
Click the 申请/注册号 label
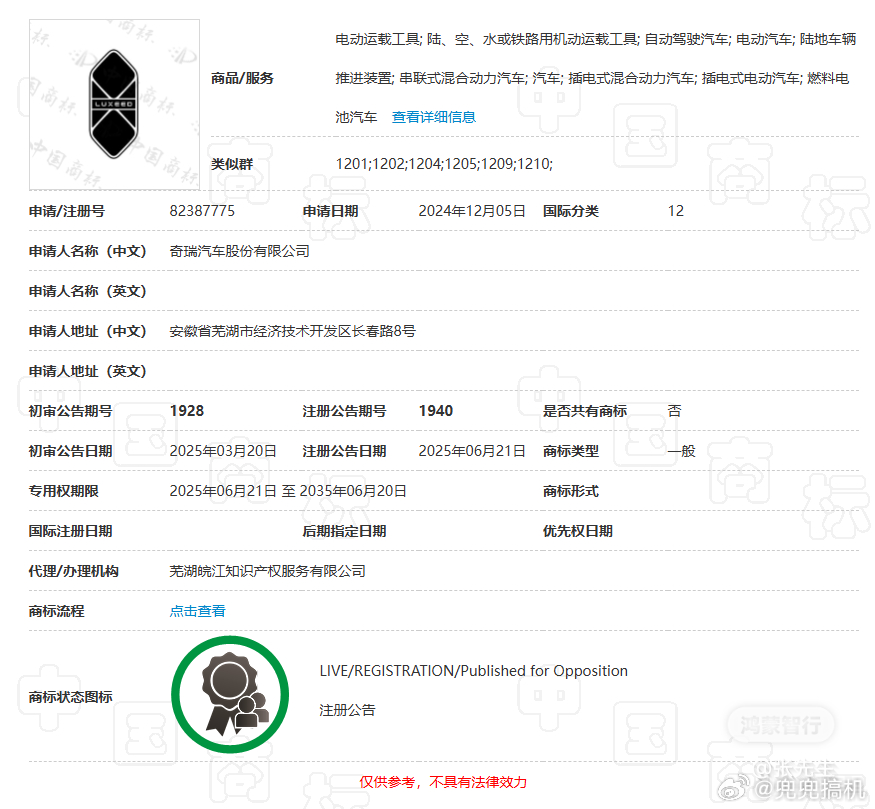67,211
